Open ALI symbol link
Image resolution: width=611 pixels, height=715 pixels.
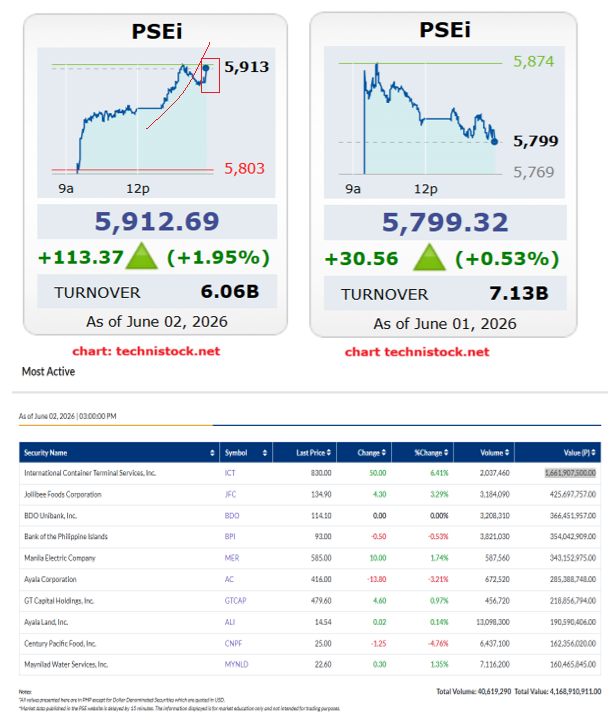pos(230,622)
